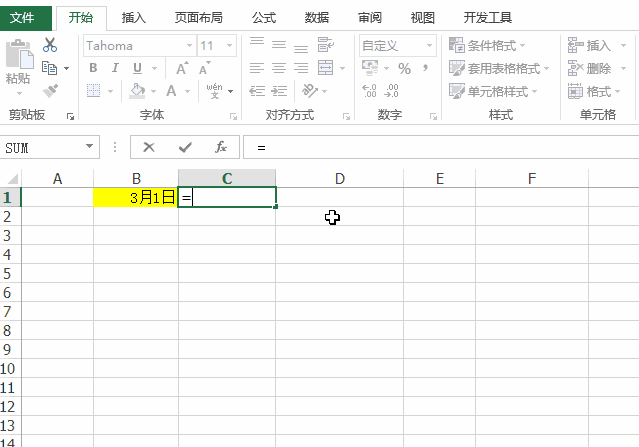
Task: Confirm formula entry with checkmark
Action: coord(185,147)
